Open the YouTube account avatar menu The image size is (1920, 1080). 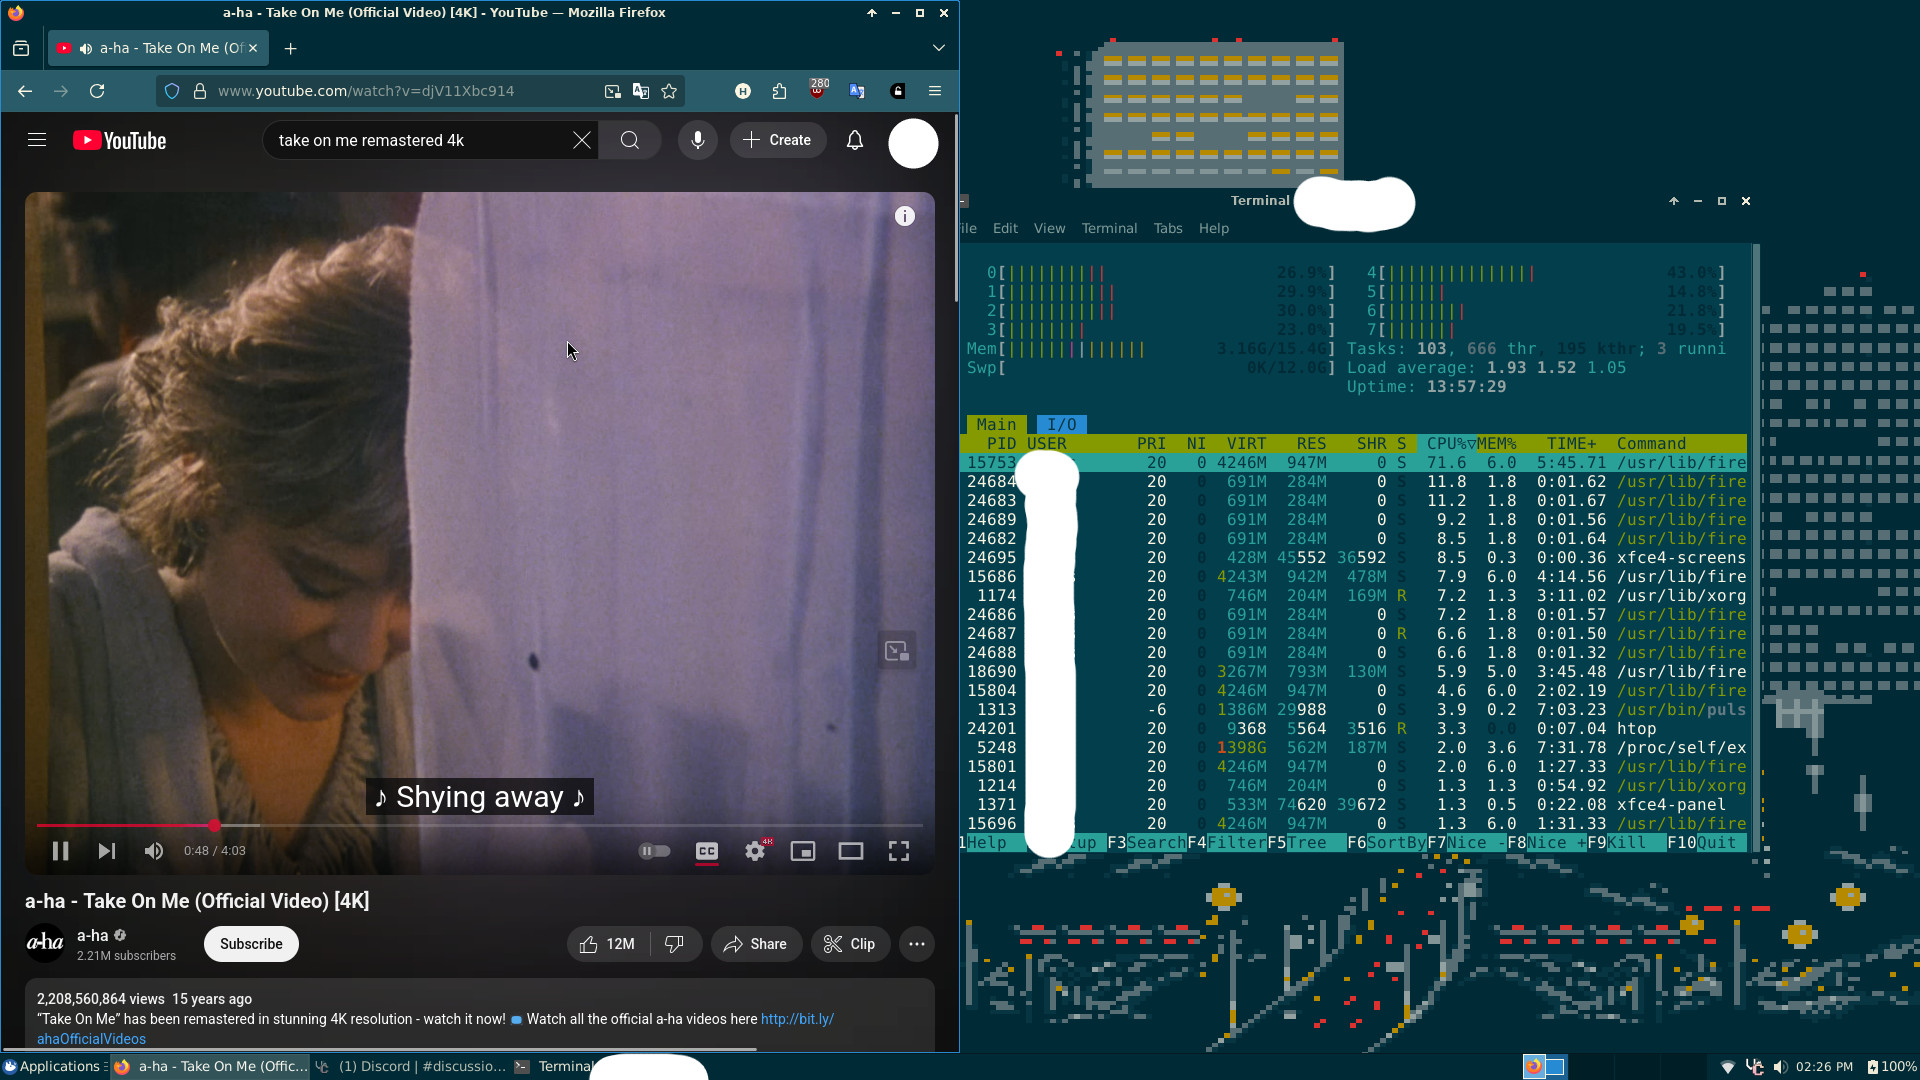(913, 143)
